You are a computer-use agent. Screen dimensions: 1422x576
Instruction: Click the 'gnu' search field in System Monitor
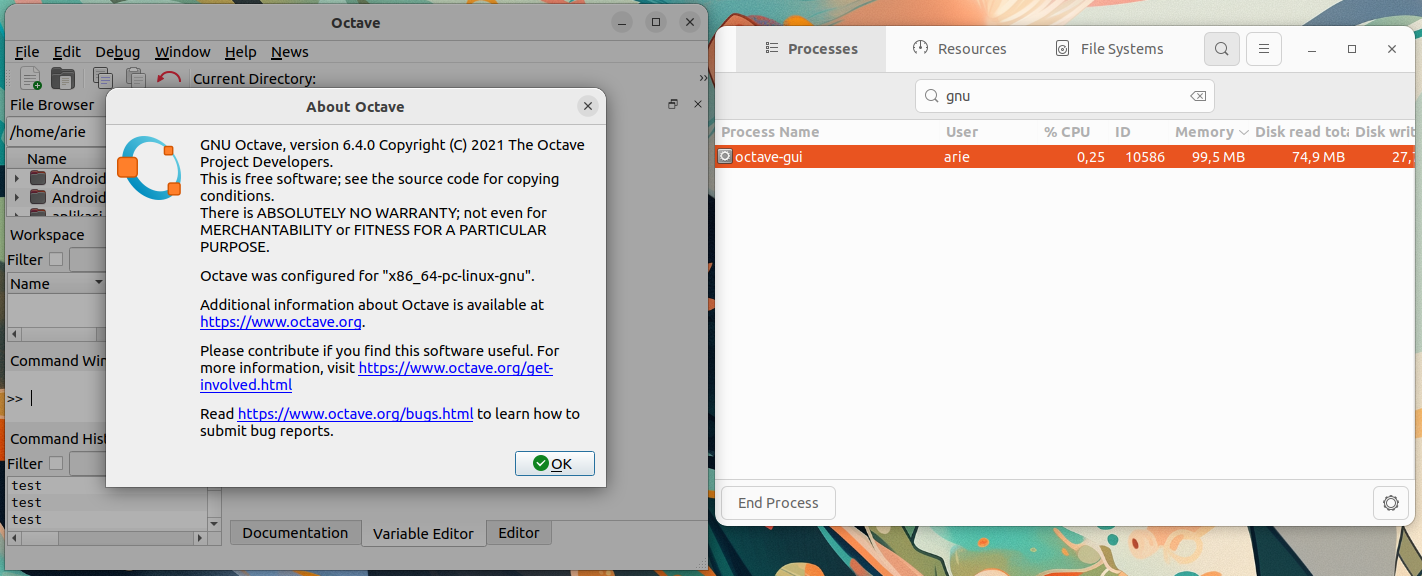pyautogui.click(x=1064, y=96)
